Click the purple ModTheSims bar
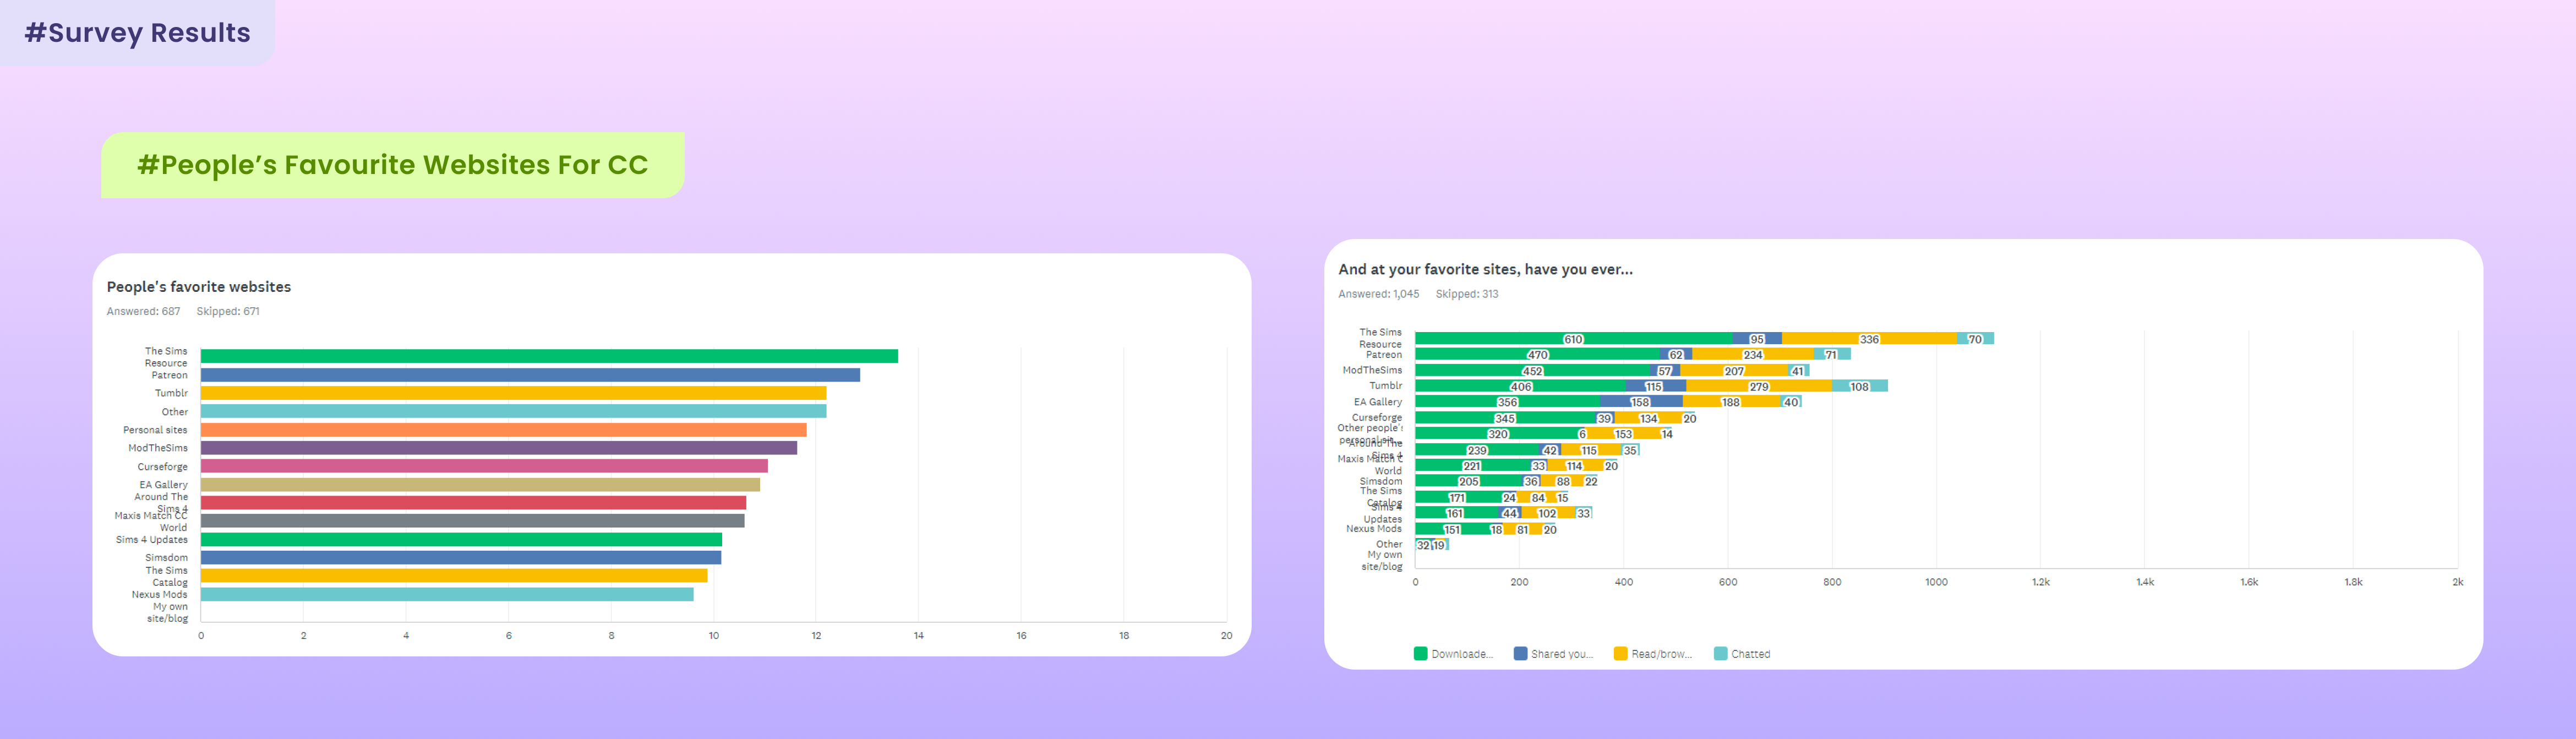This screenshot has width=2576, height=739. coord(498,448)
